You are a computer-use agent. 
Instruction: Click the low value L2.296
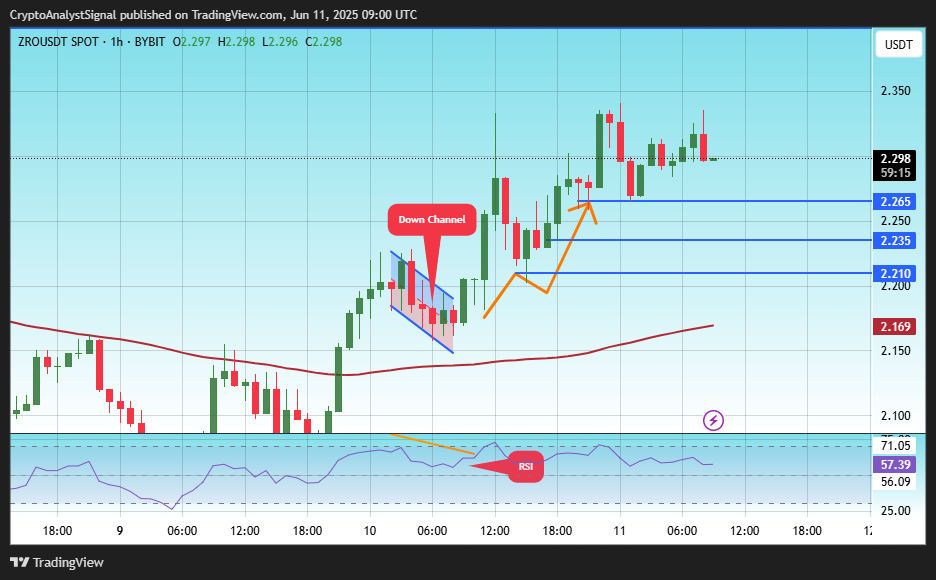pyautogui.click(x=280, y=42)
